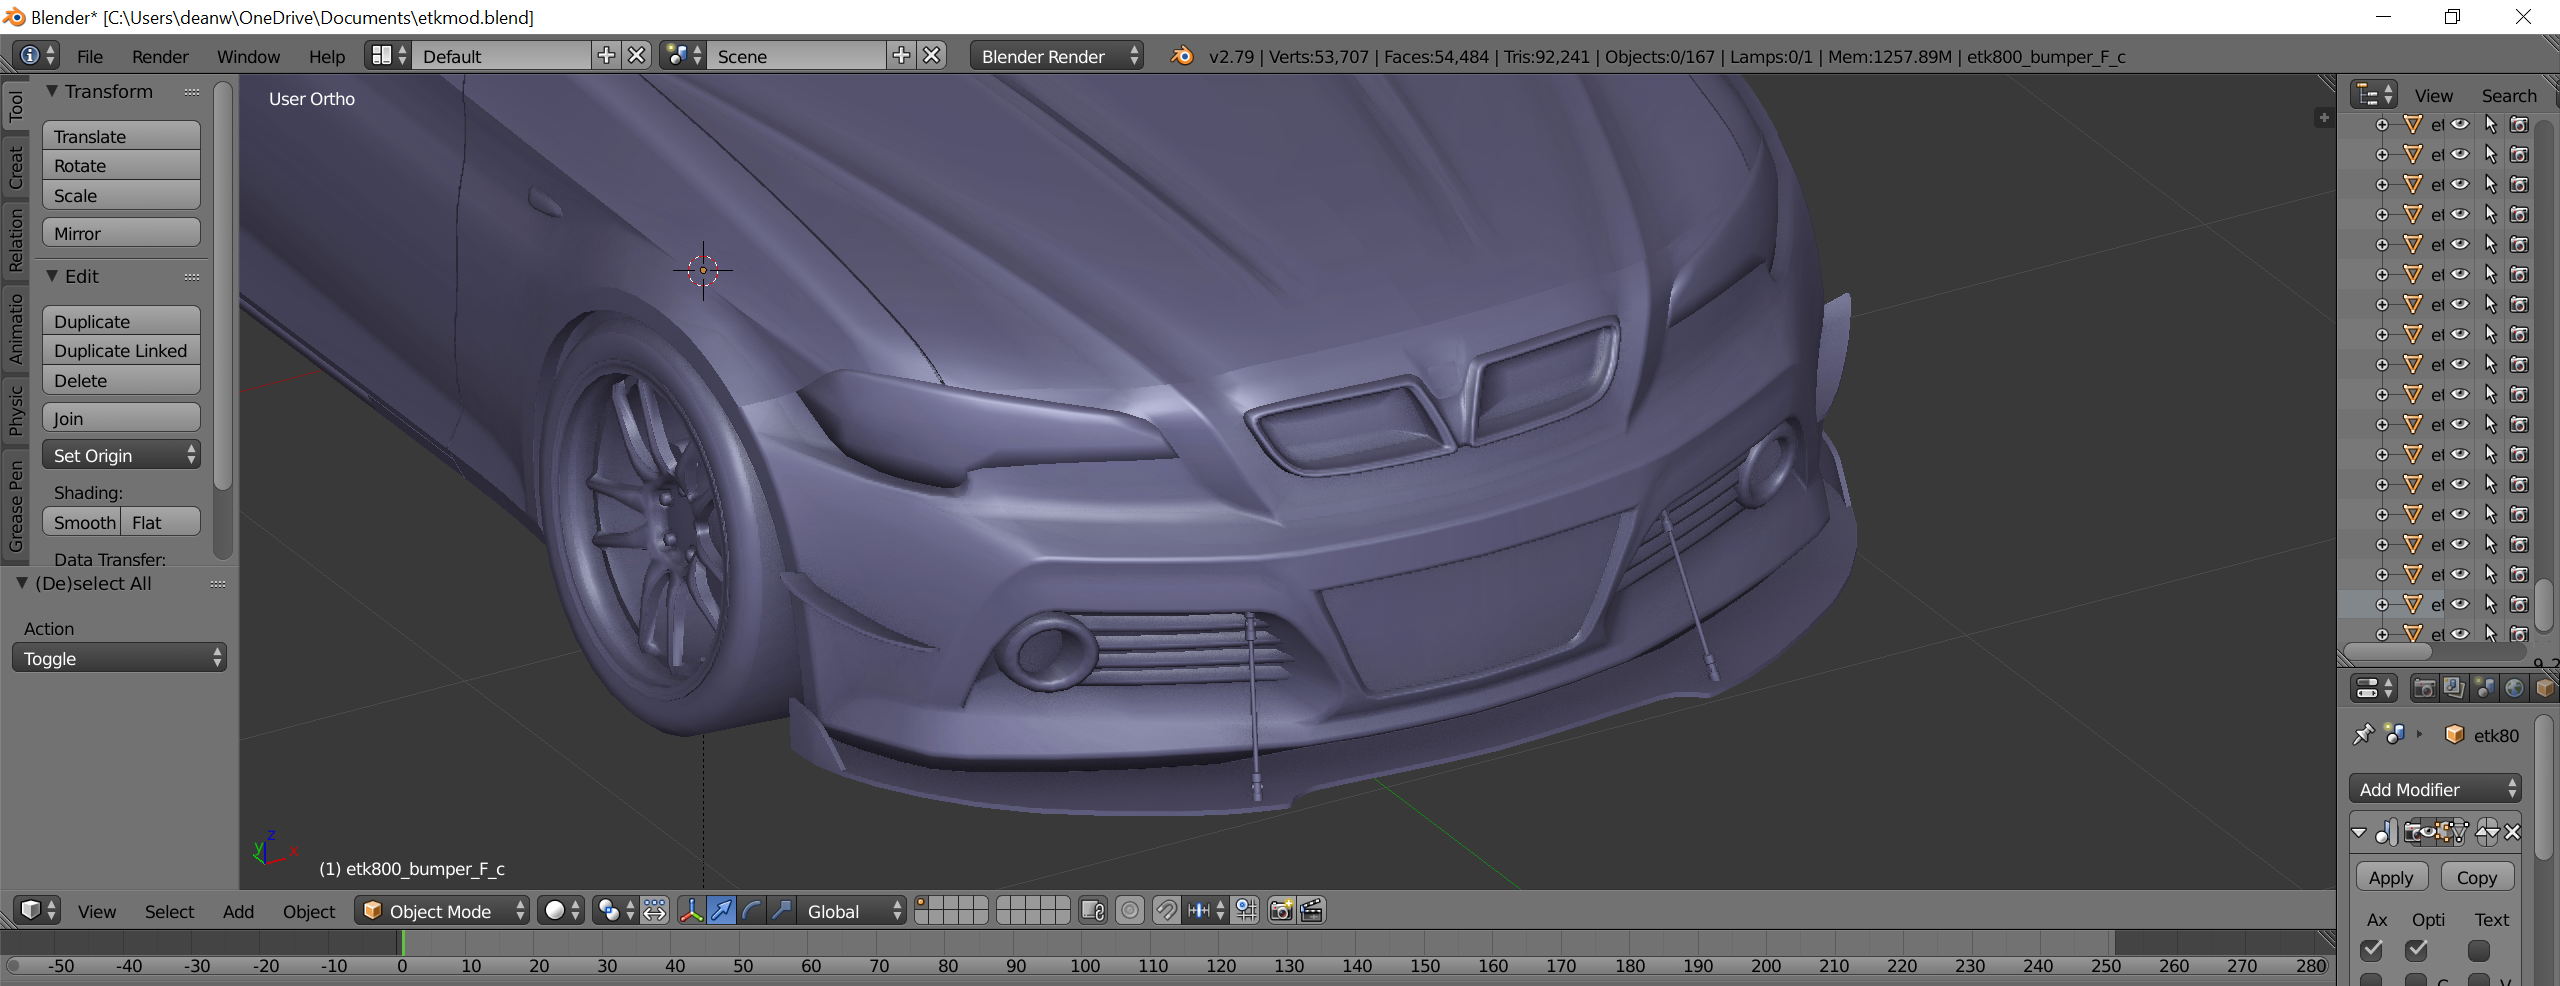Viewport: 2560px width, 986px height.
Task: Select the translate manipulator arrow icon
Action: click(721, 911)
